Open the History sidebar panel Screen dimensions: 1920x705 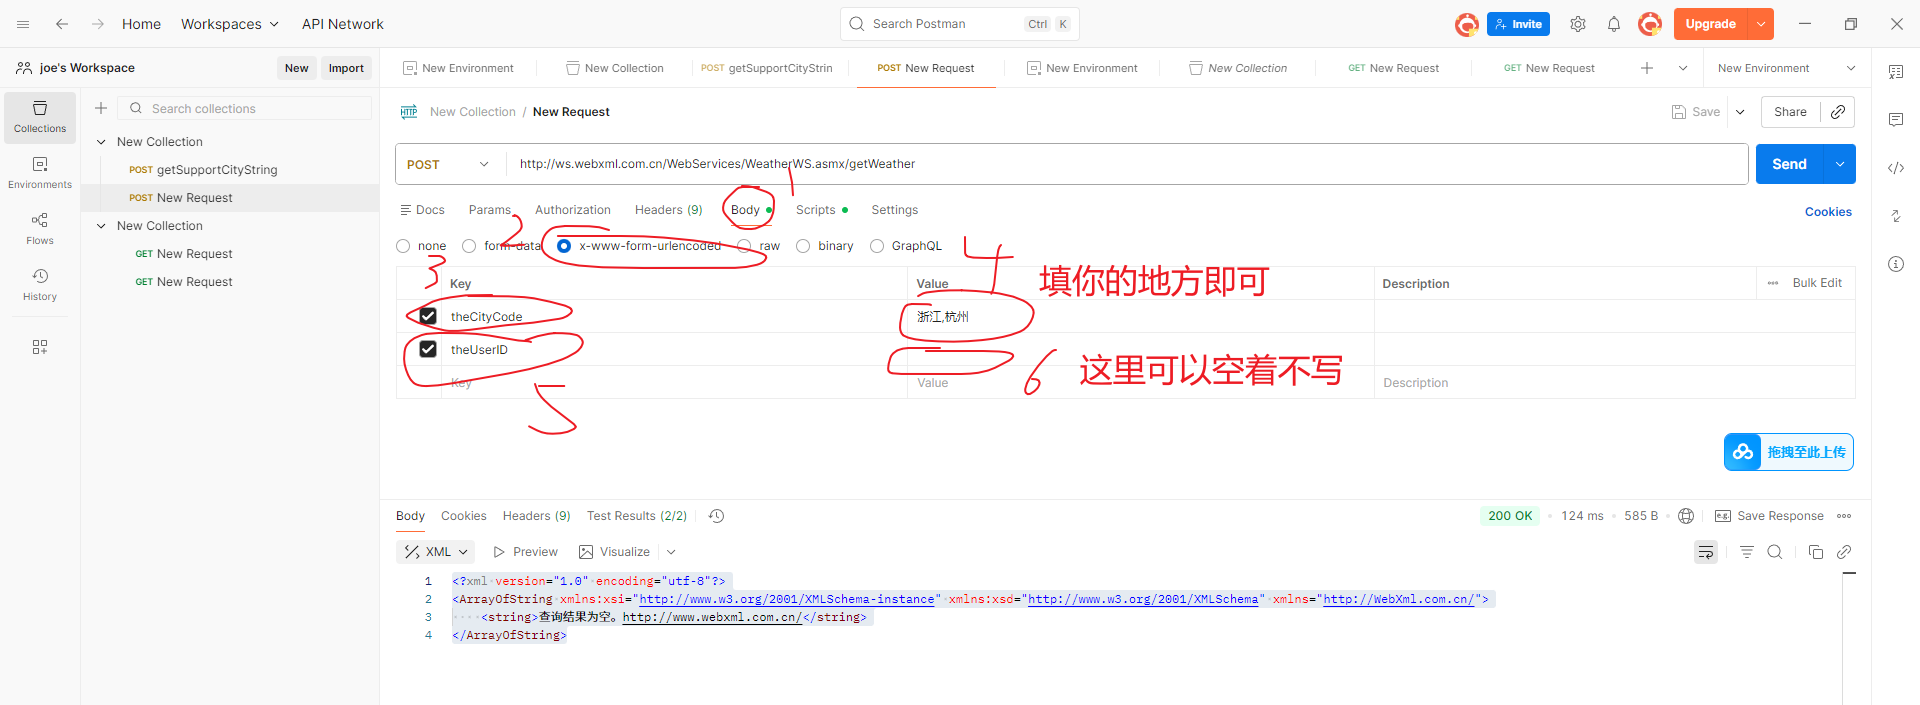point(40,285)
